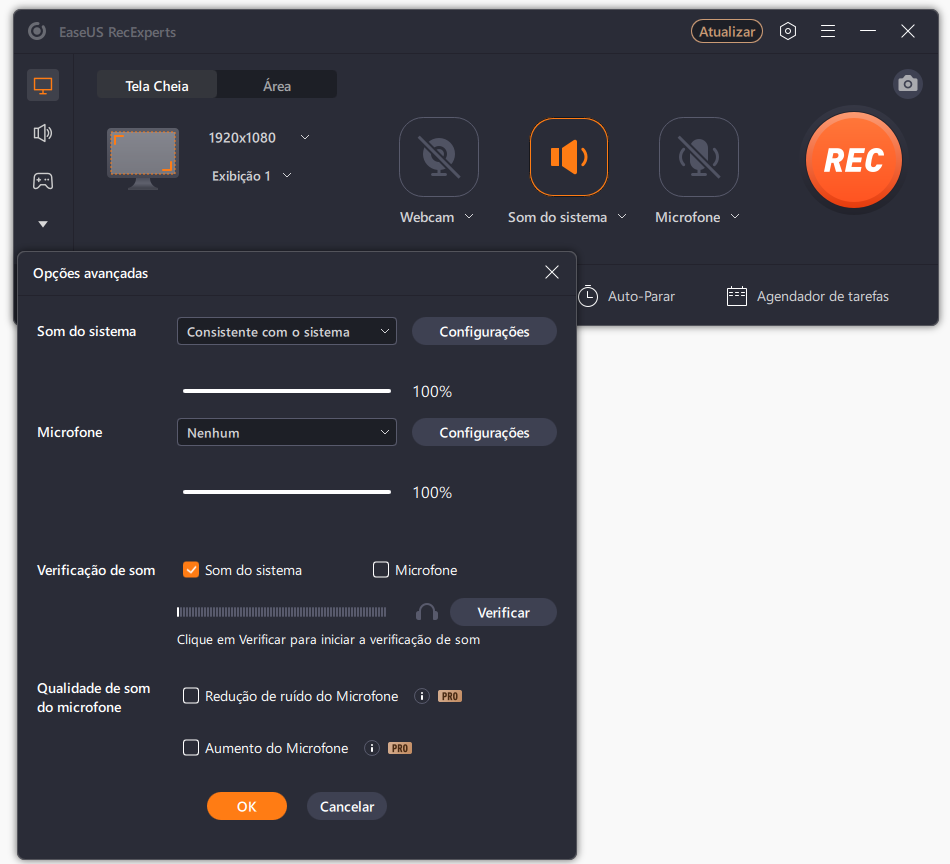Open the Consistente com o sistema dropdown
This screenshot has height=864, width=950.
point(287,331)
